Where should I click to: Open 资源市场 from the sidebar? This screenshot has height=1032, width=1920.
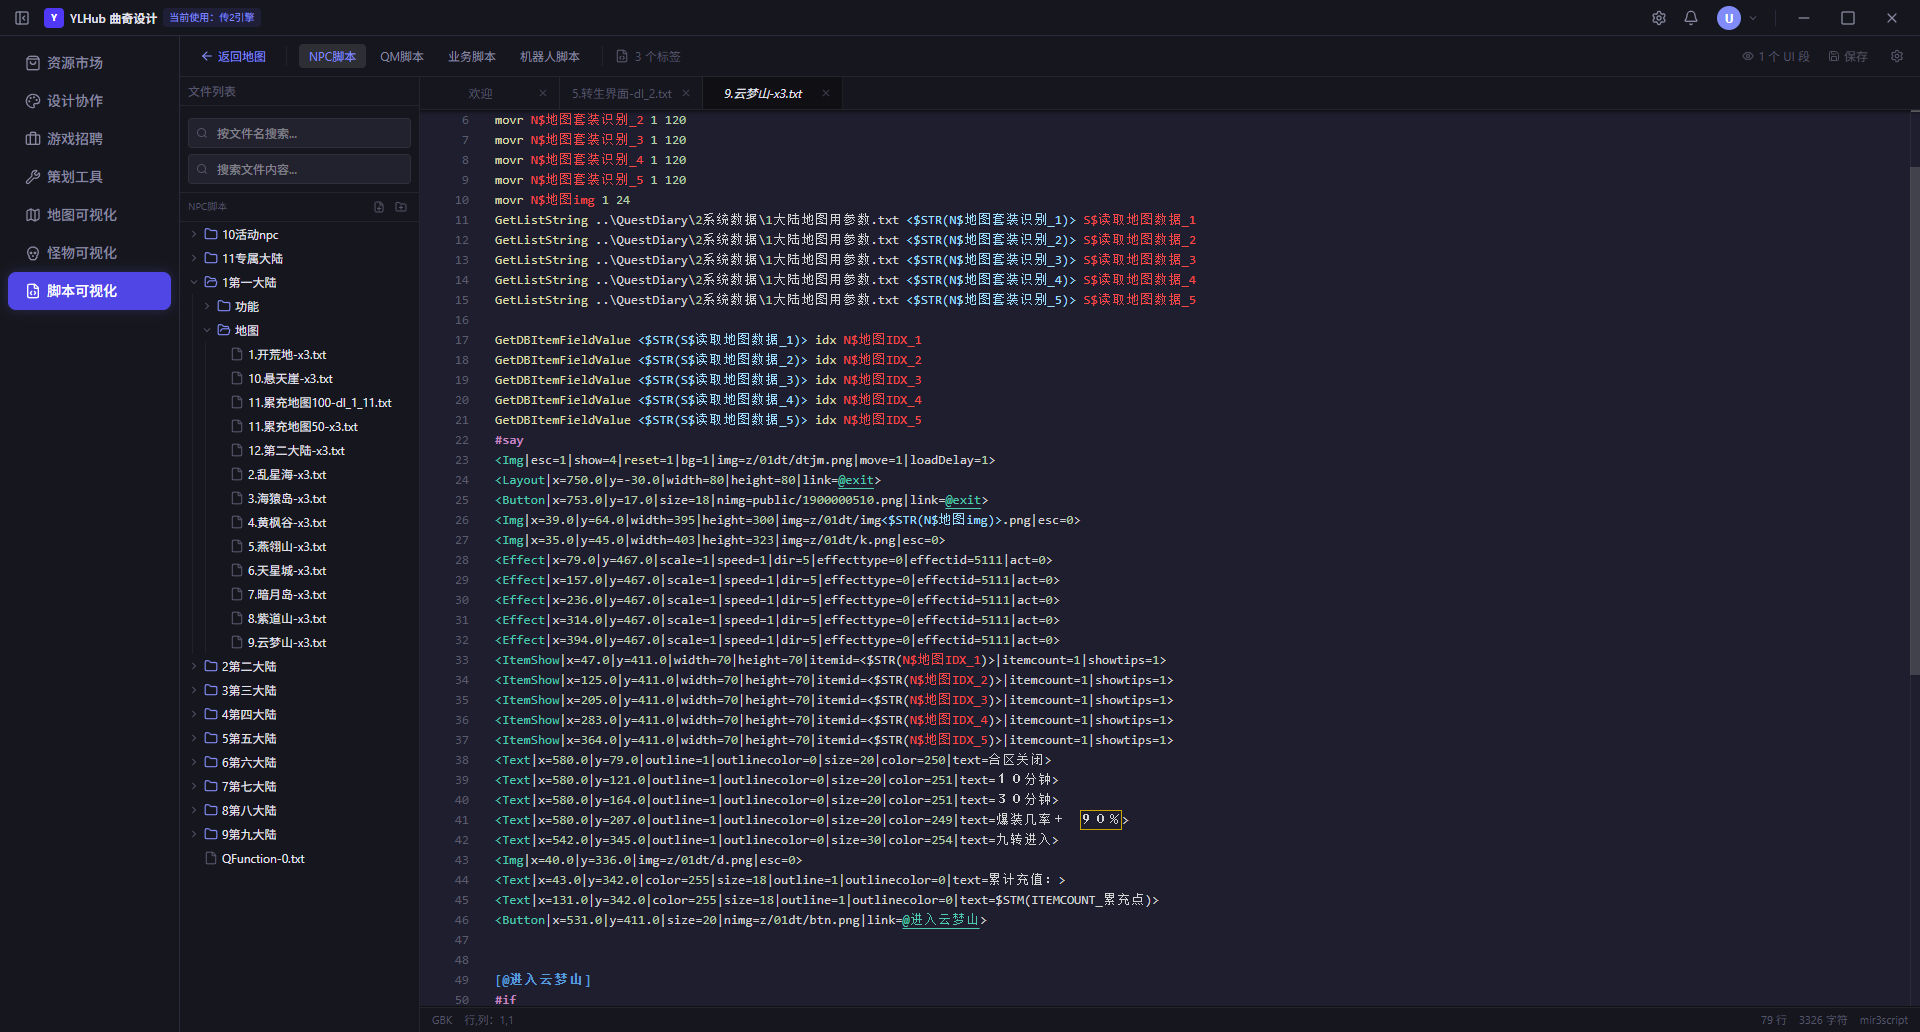pyautogui.click(x=89, y=63)
